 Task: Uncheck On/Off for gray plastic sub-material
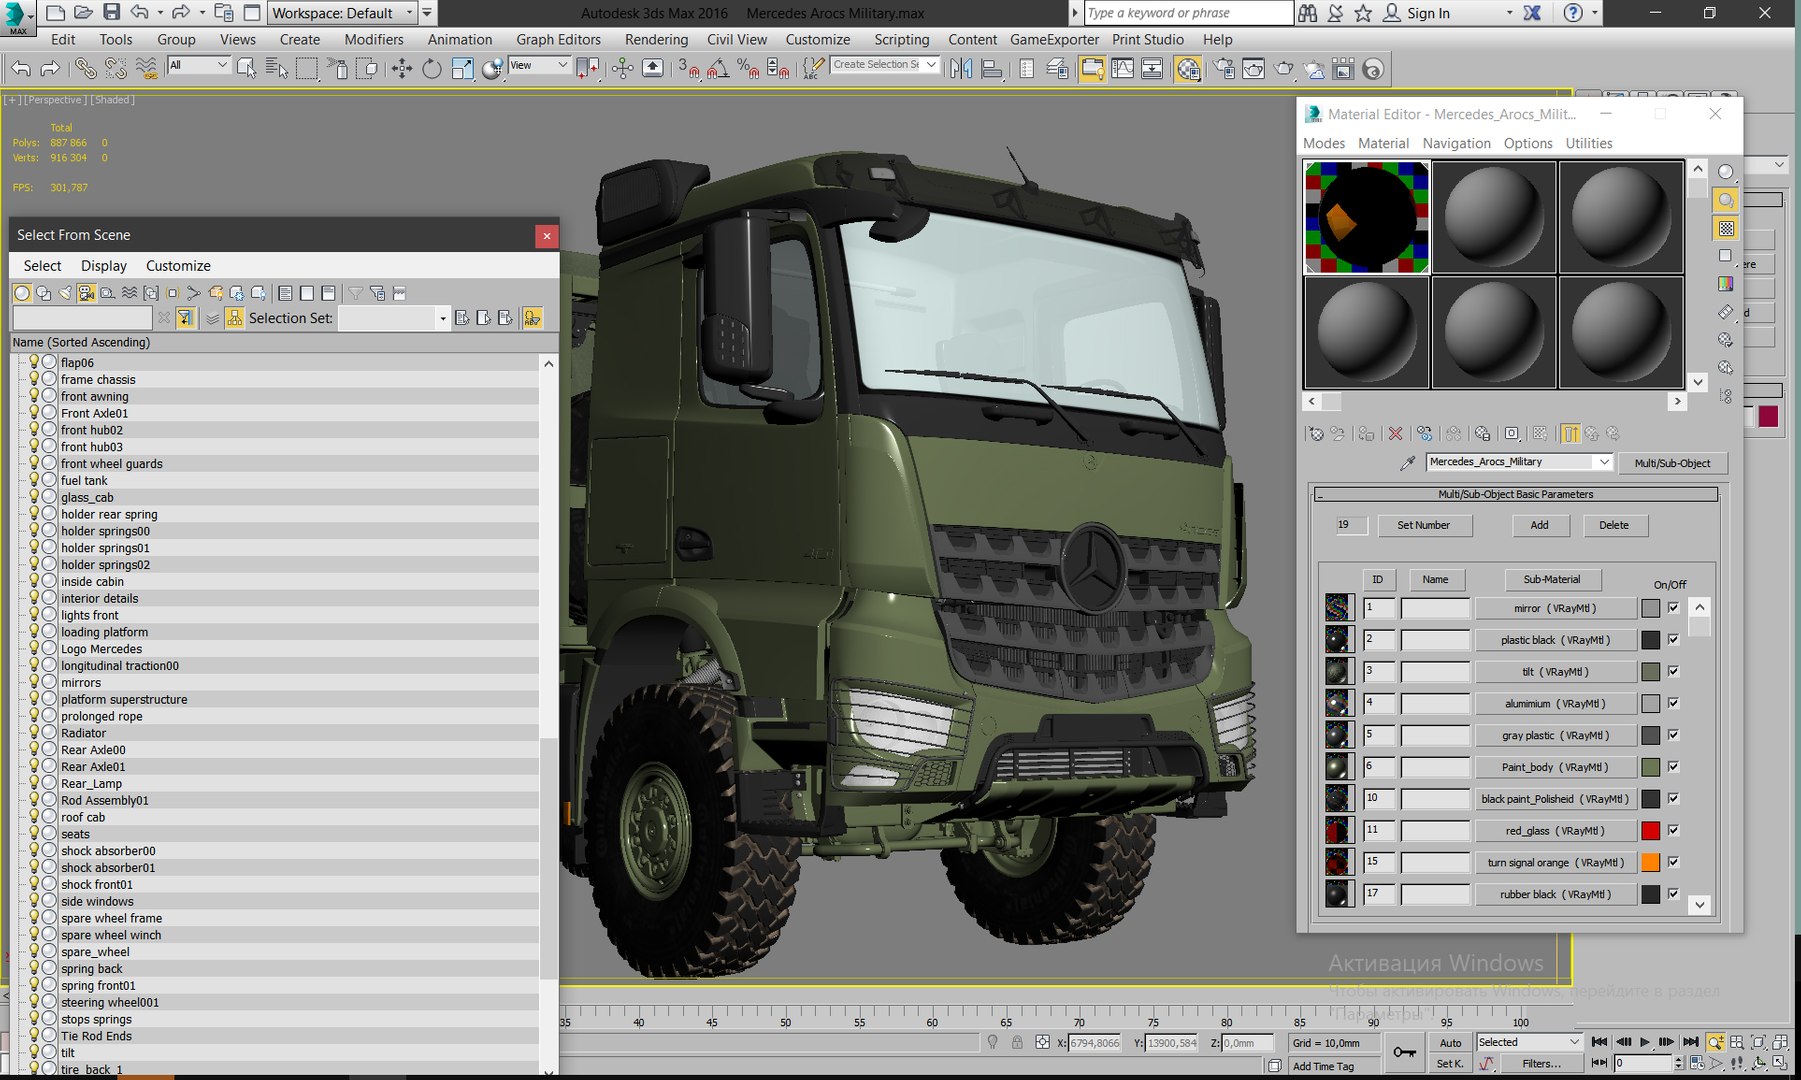[1673, 735]
